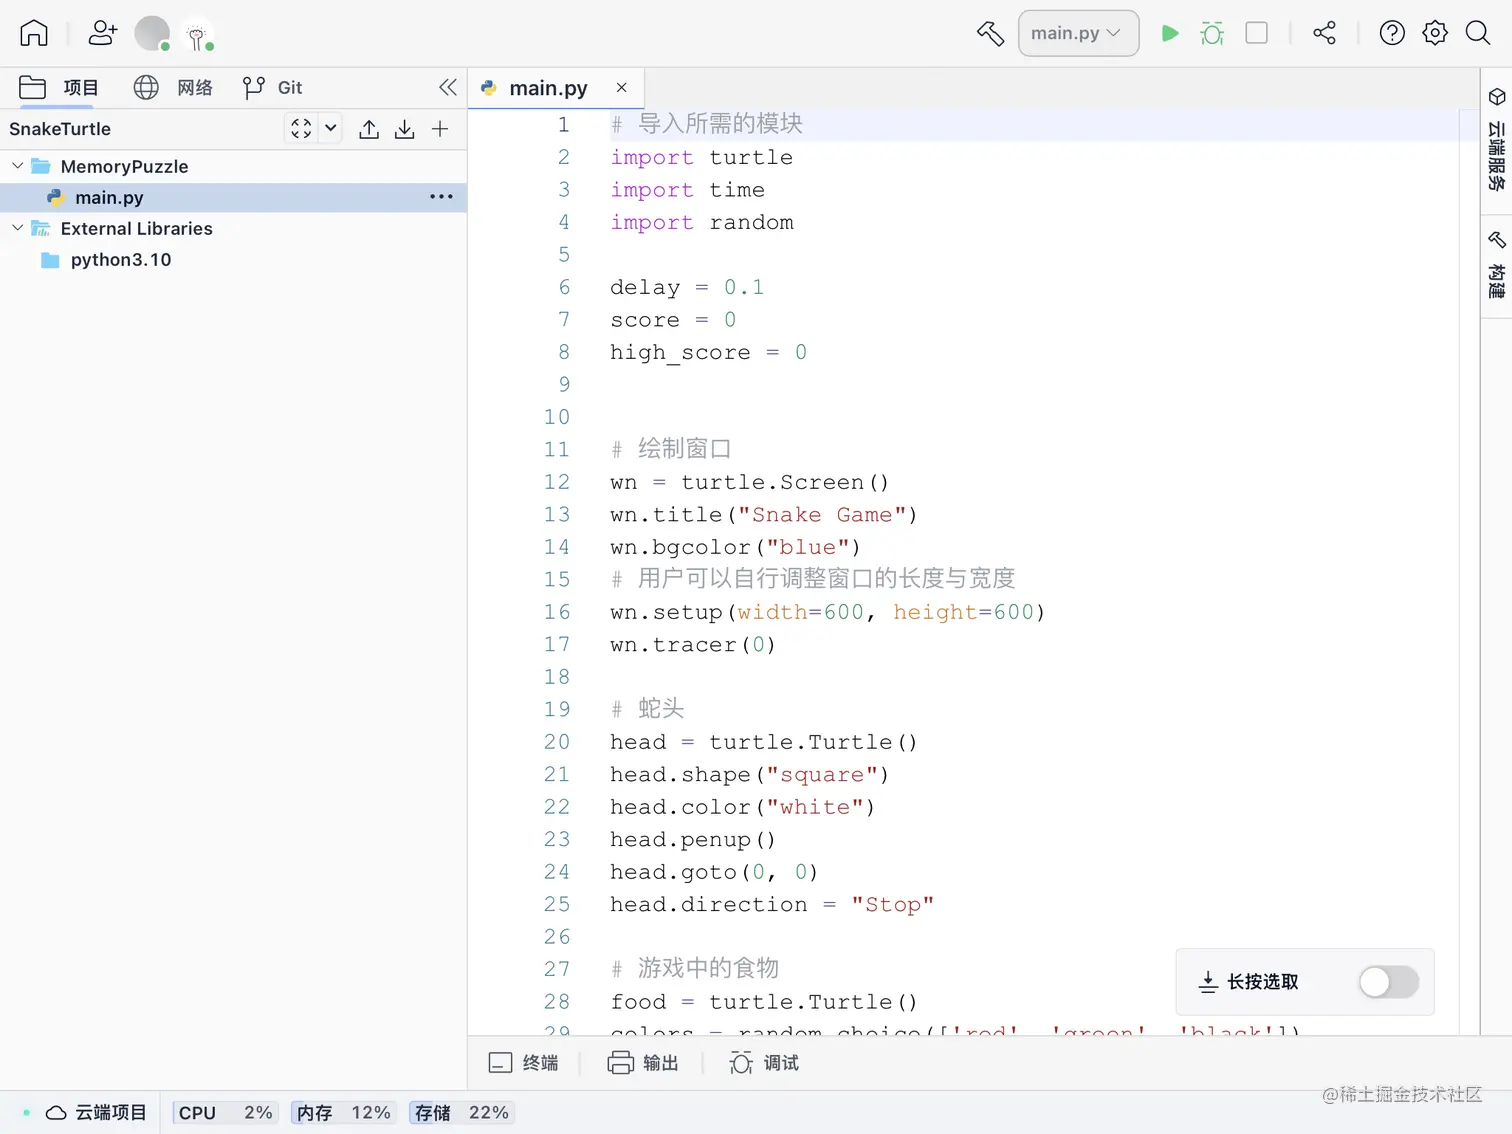1512x1134 pixels.
Task: Open 云端服务 panel on right sidebar
Action: [x=1496, y=141]
